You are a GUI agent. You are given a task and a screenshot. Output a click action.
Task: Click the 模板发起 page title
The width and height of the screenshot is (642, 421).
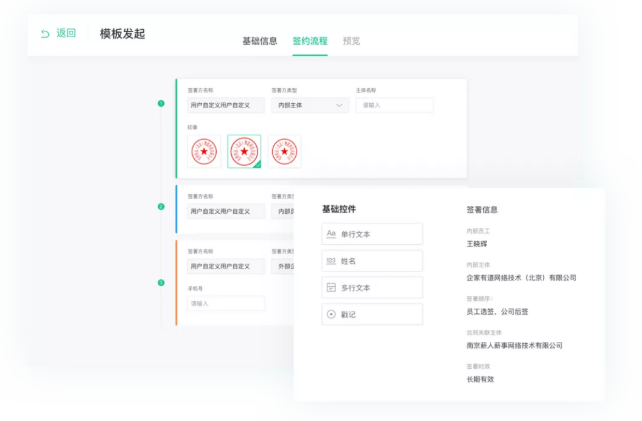click(122, 34)
